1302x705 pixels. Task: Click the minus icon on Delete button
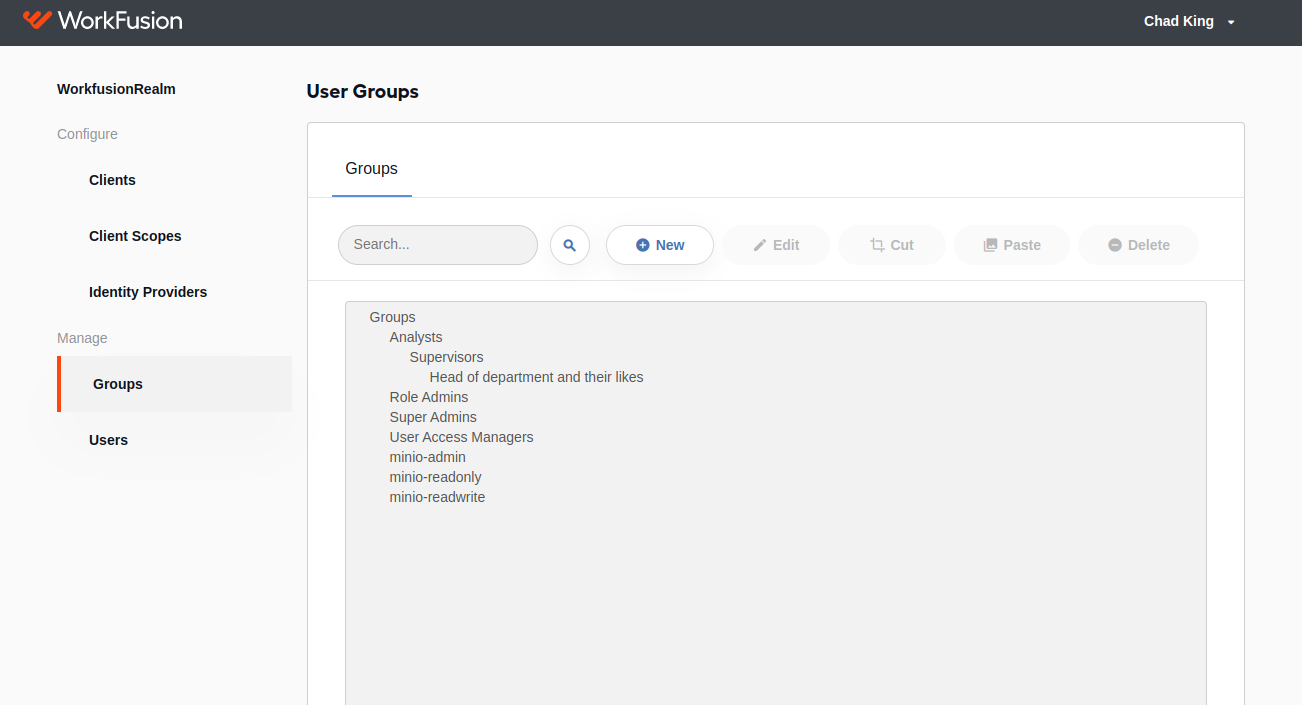(1115, 245)
